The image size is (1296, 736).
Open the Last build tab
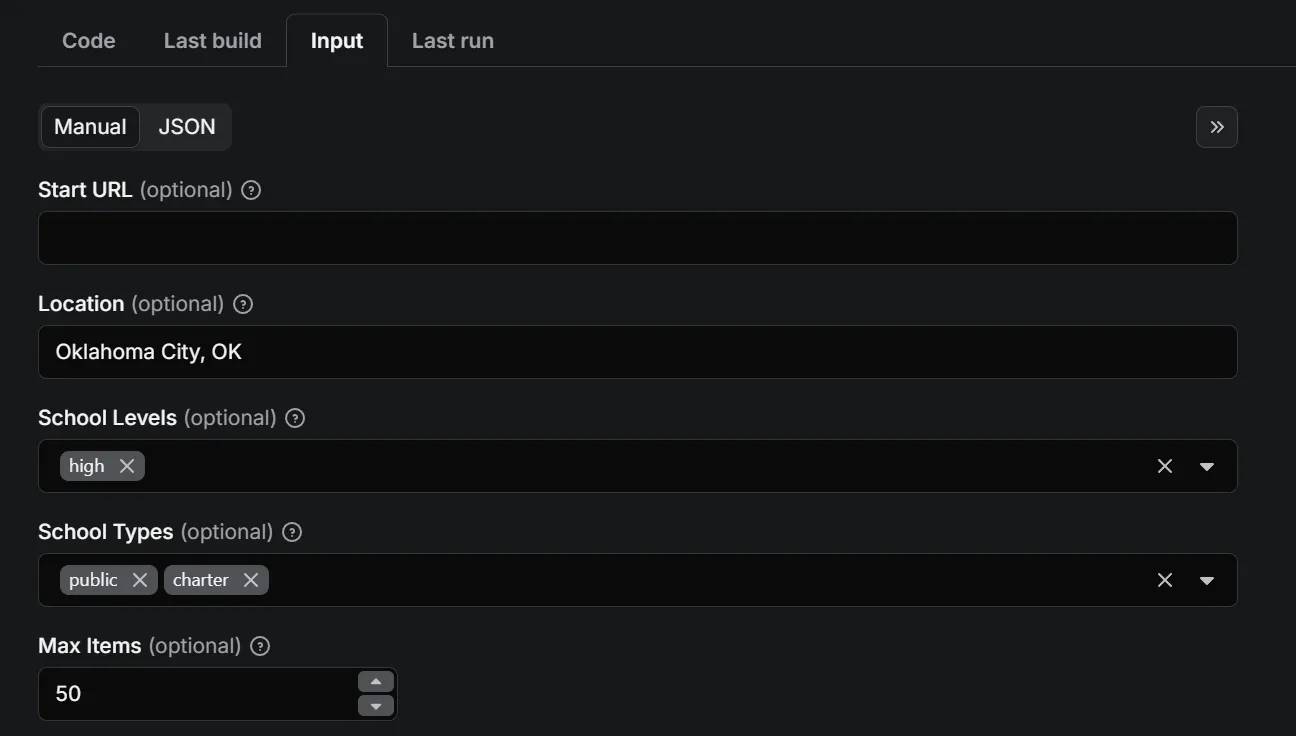[213, 41]
